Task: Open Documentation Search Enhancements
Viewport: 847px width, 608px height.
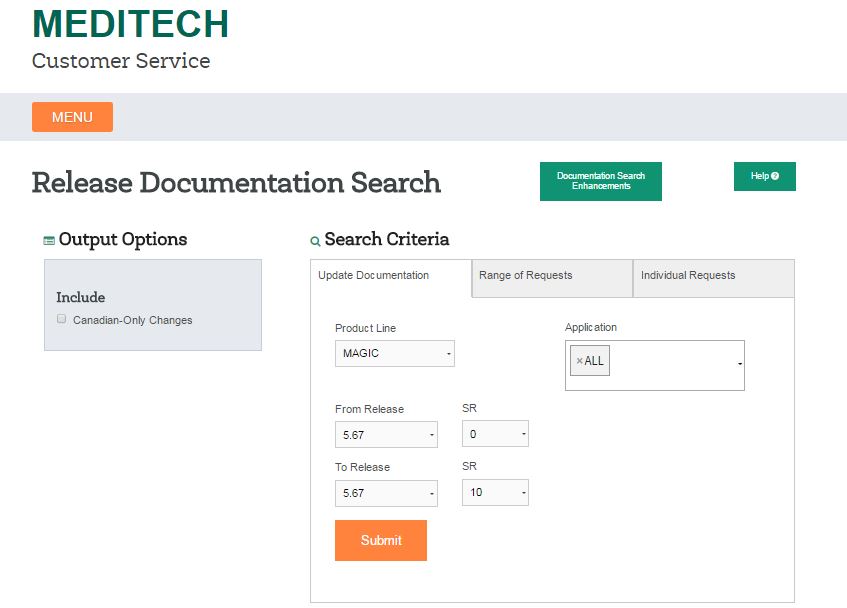Action: 601,181
